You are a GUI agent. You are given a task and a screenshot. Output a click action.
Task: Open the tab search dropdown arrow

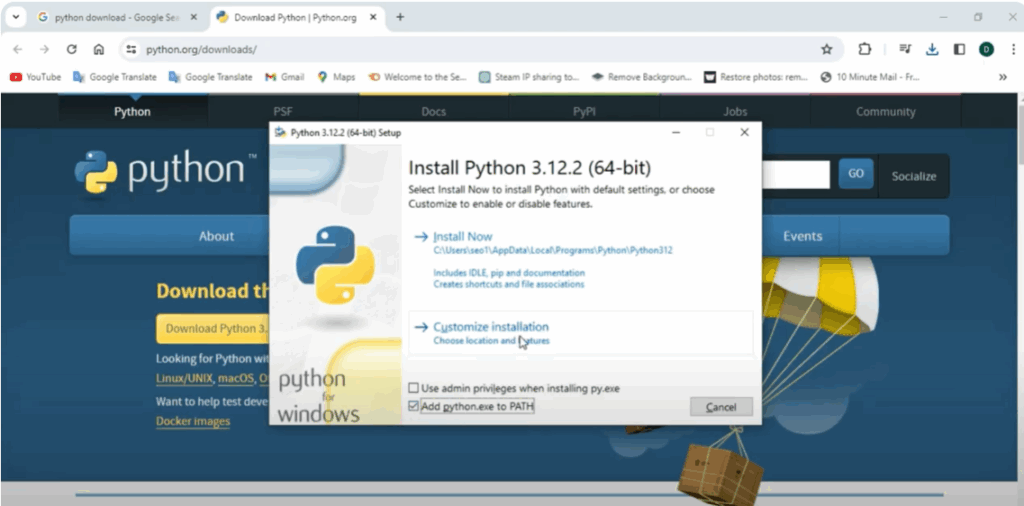coord(16,18)
